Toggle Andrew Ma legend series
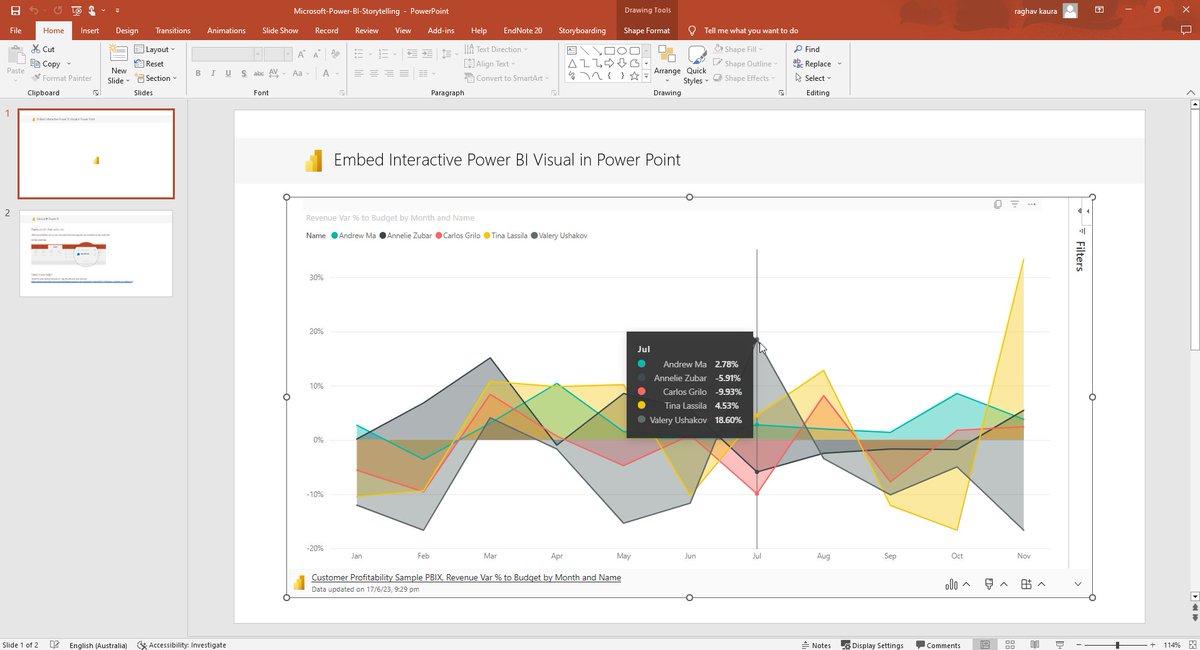The height and width of the screenshot is (650, 1200). tap(353, 235)
